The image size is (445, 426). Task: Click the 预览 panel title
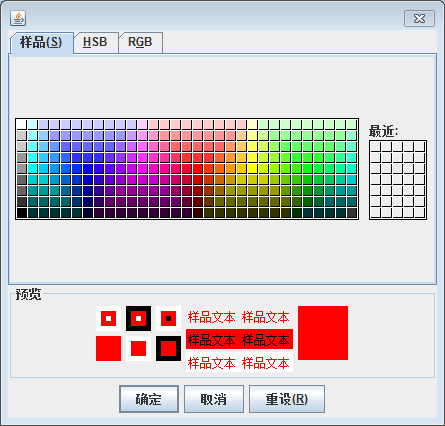[28, 294]
